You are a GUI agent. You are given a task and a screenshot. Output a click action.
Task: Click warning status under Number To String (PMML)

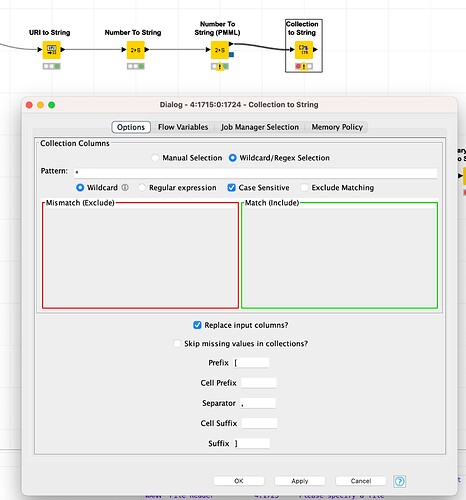coord(220,67)
